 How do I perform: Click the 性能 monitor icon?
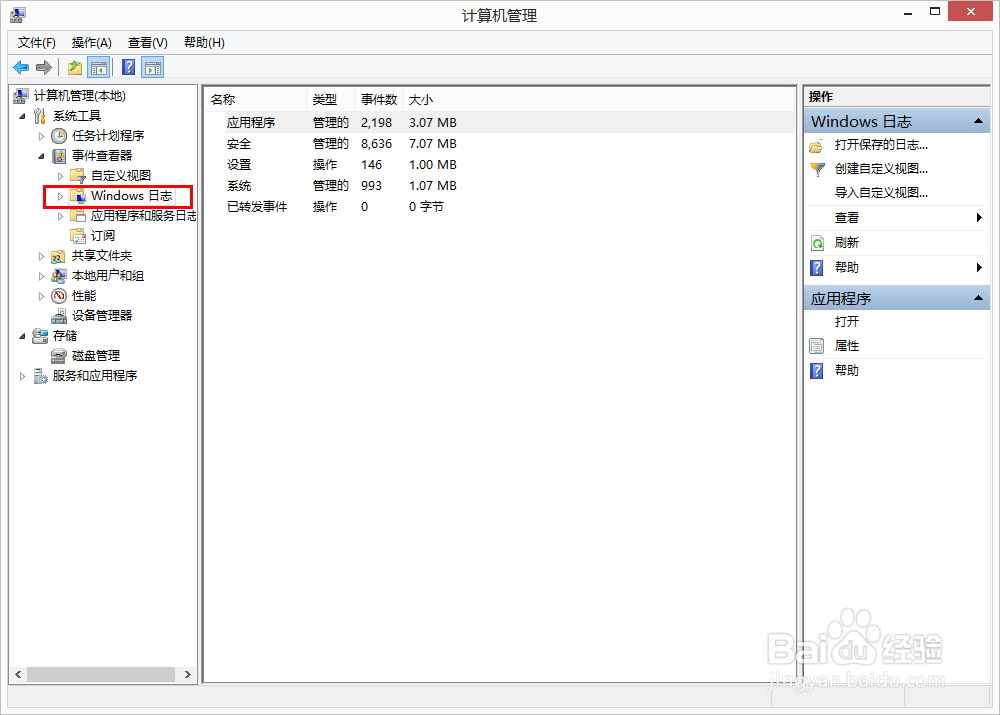59,295
